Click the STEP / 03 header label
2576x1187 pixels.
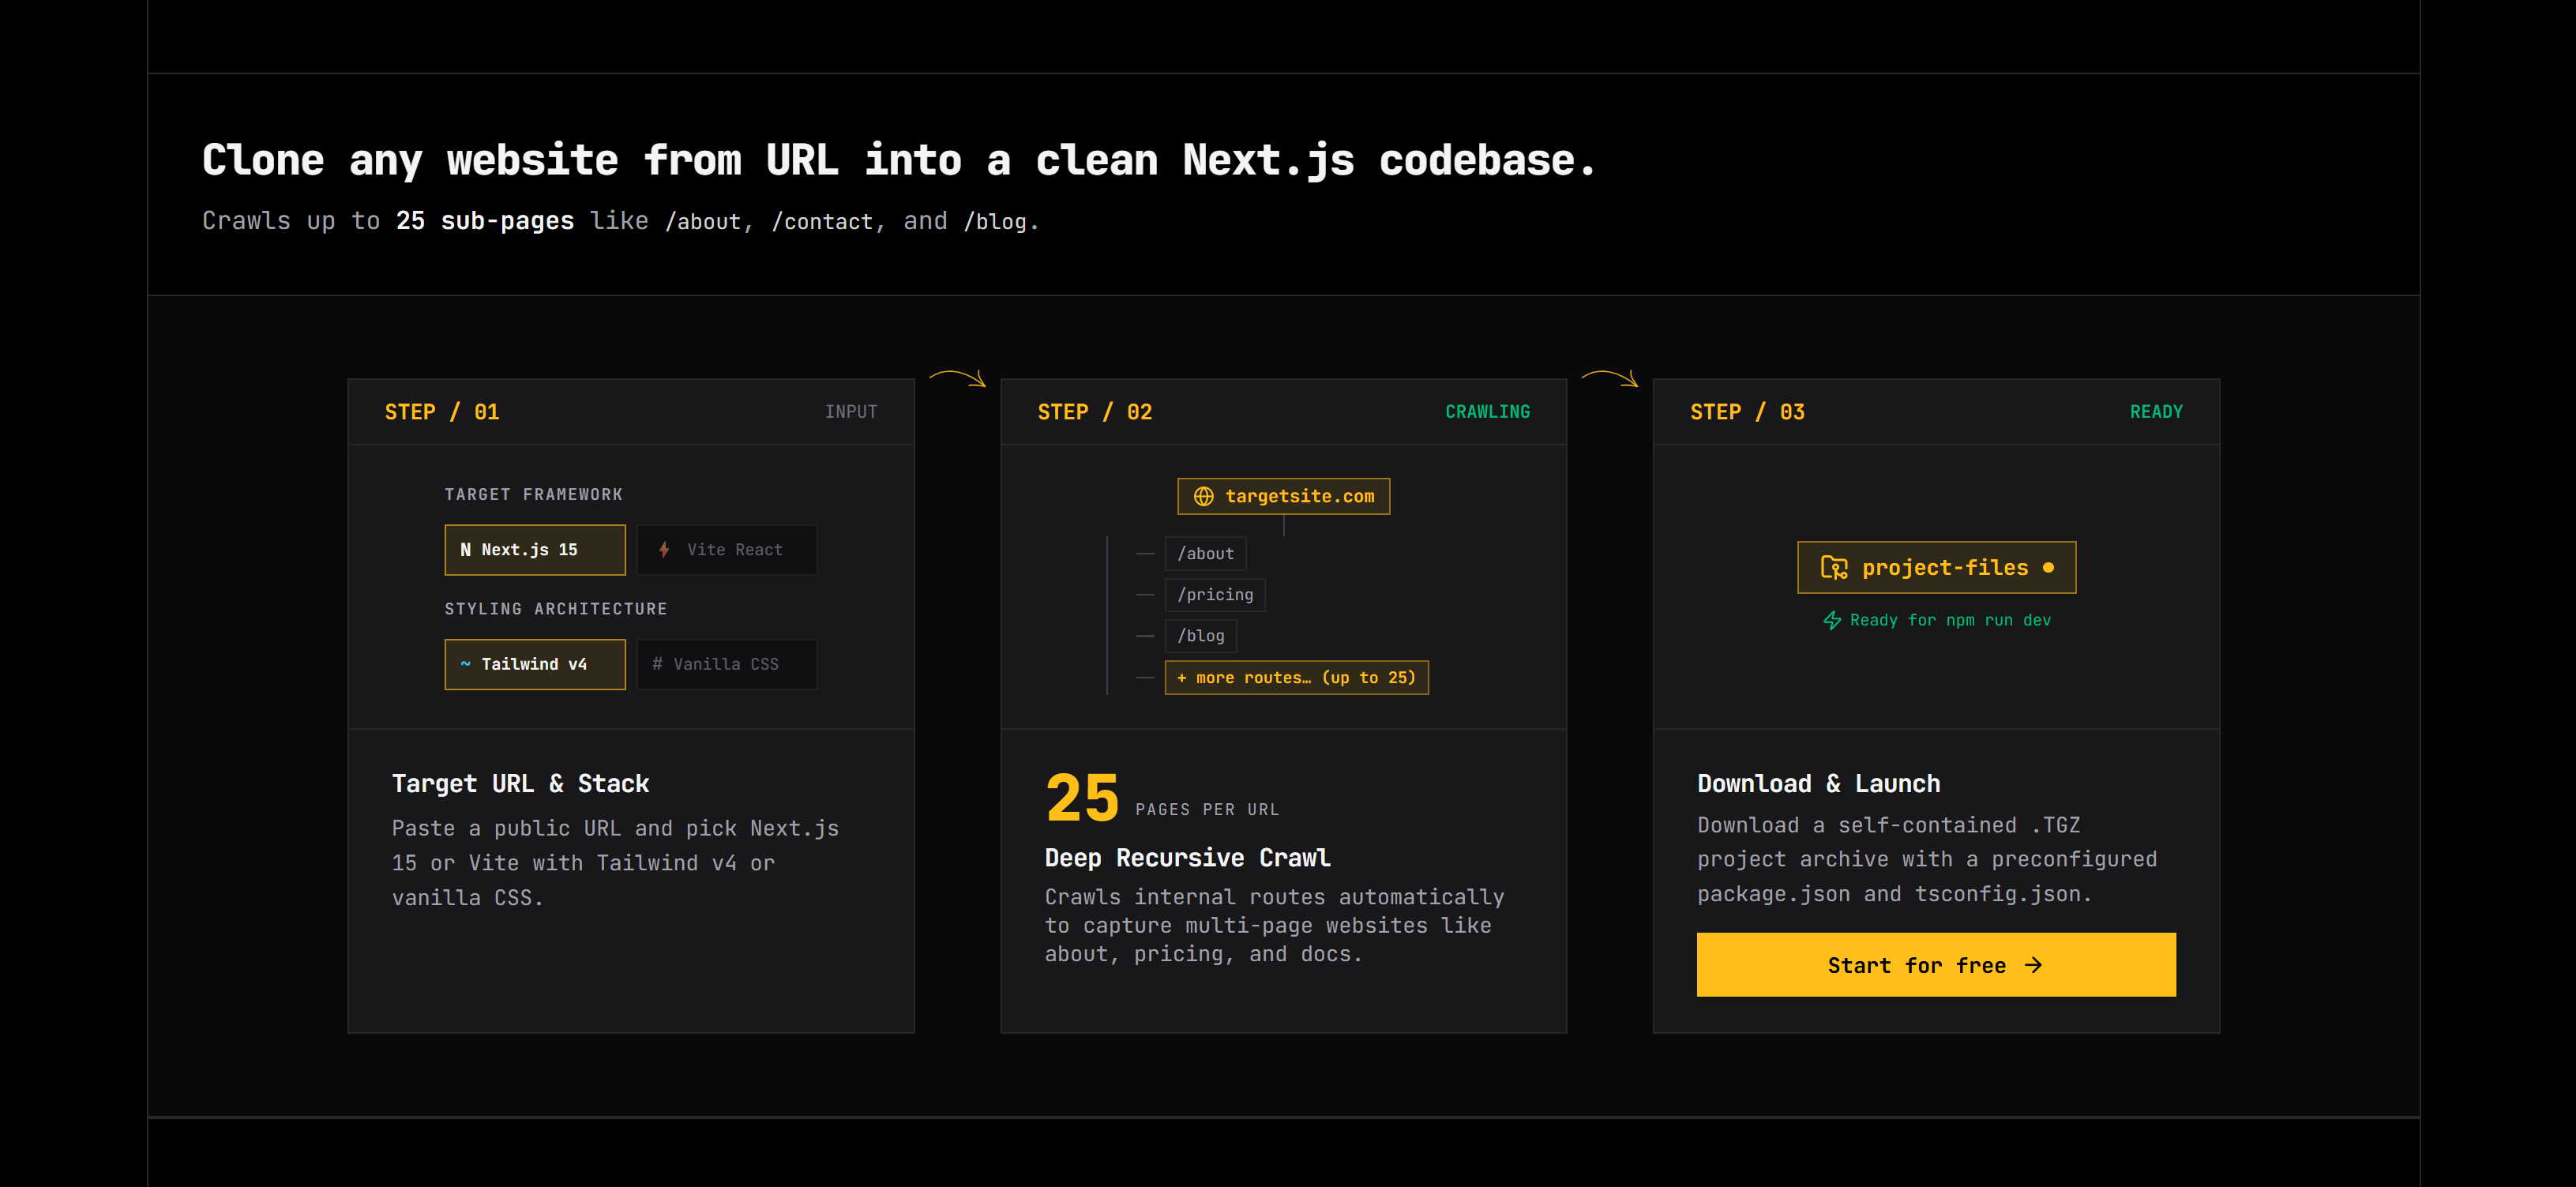click(1748, 412)
